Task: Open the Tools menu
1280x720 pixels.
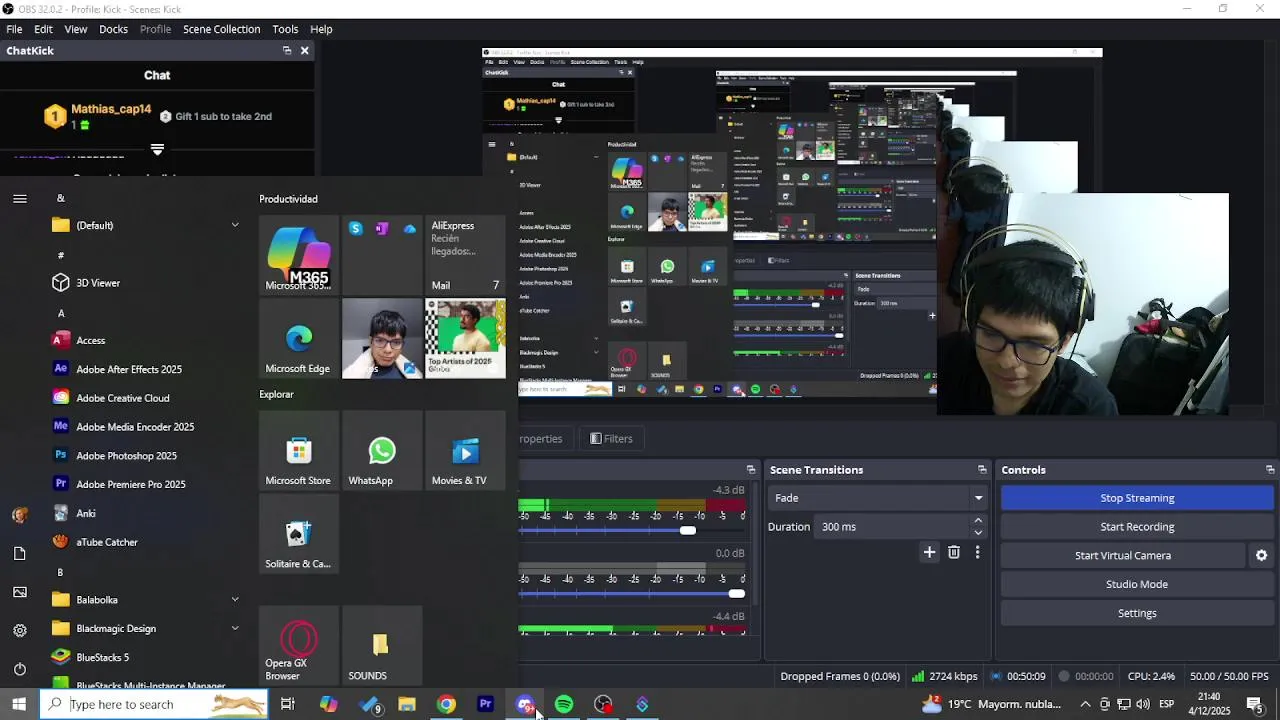Action: (x=285, y=29)
